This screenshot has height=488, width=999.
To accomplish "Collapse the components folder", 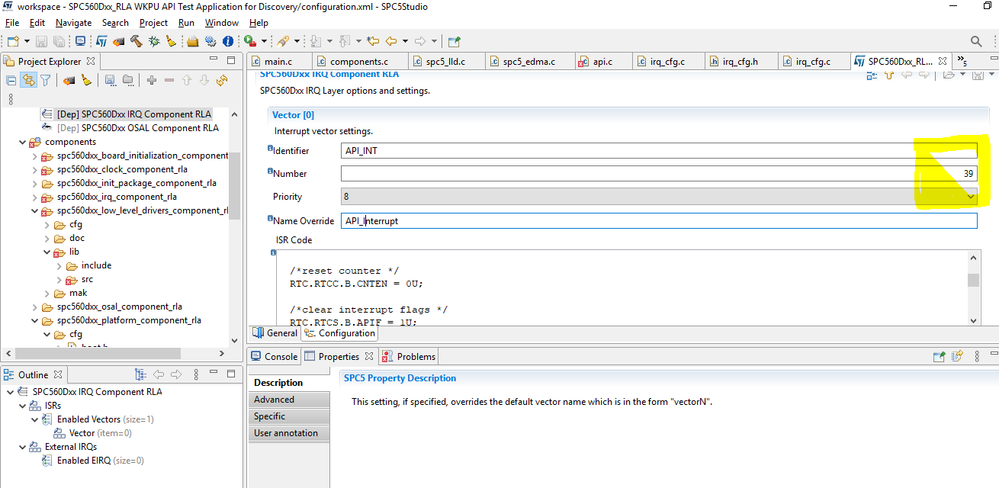I will click(23, 142).
